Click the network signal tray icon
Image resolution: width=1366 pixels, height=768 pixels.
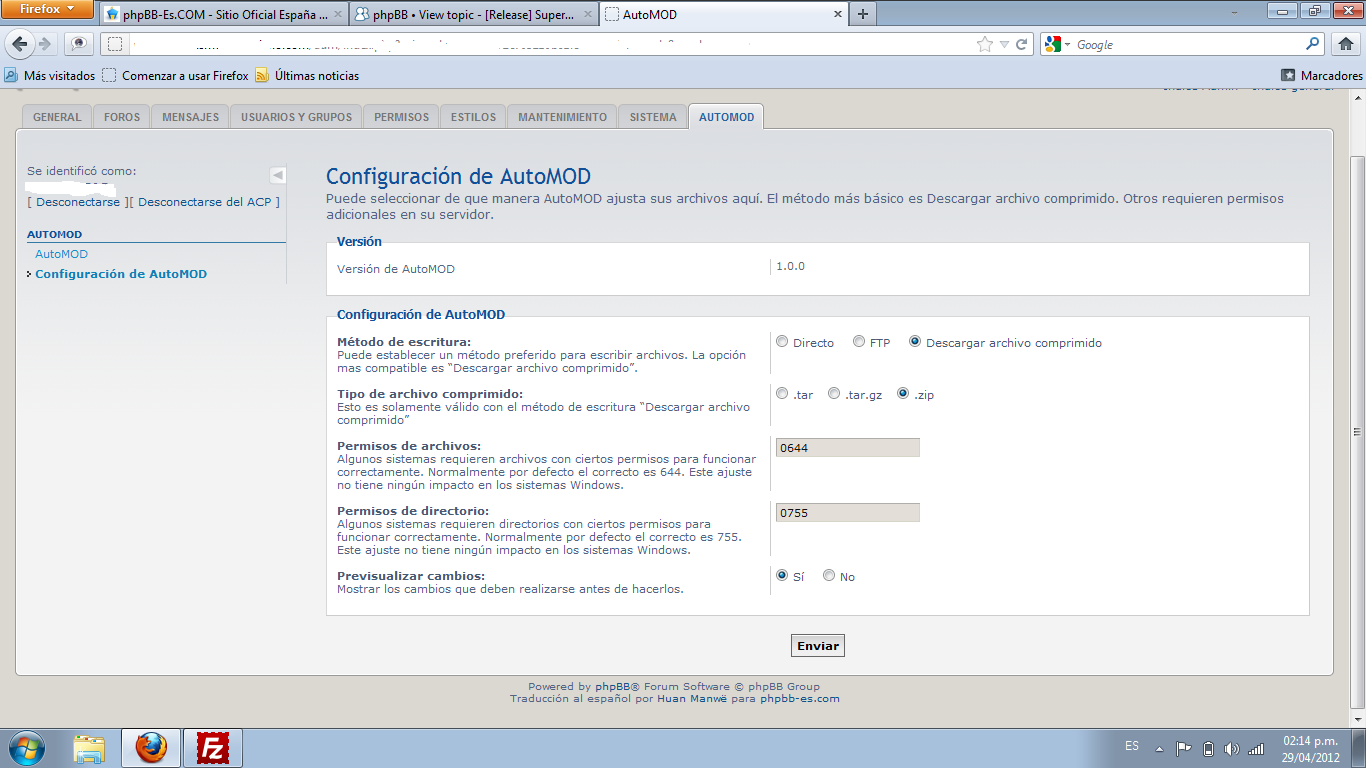1256,748
